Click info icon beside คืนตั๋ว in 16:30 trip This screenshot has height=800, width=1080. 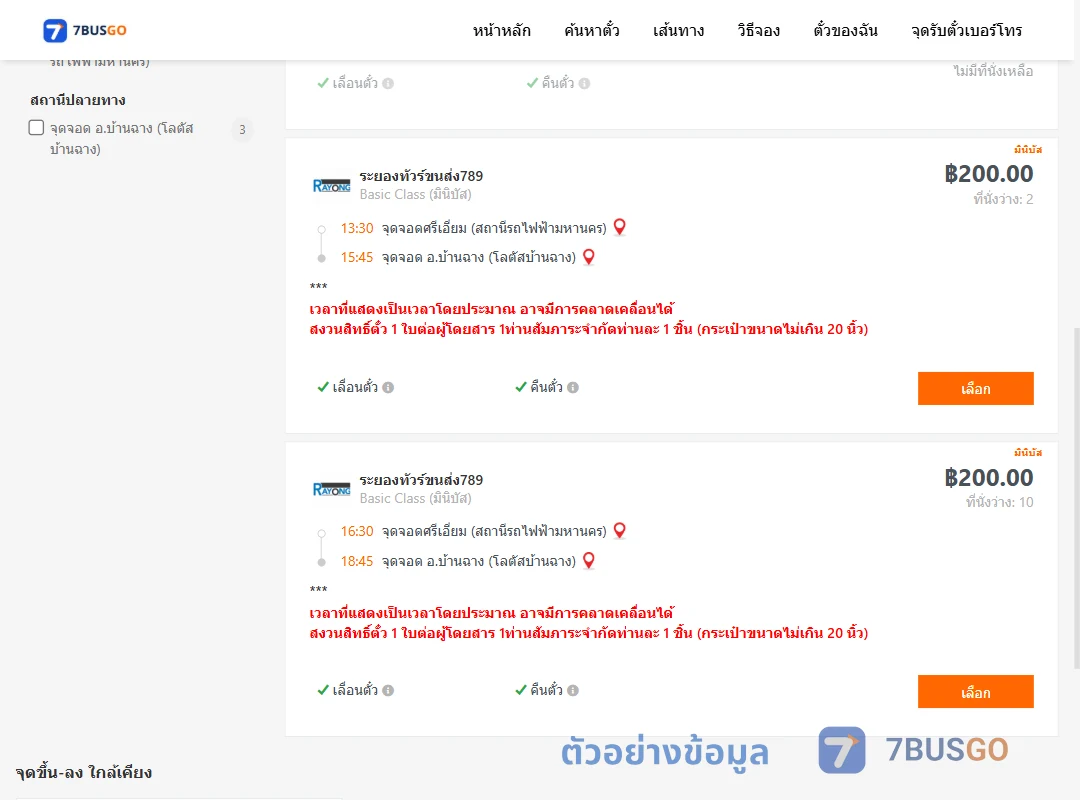coord(573,690)
